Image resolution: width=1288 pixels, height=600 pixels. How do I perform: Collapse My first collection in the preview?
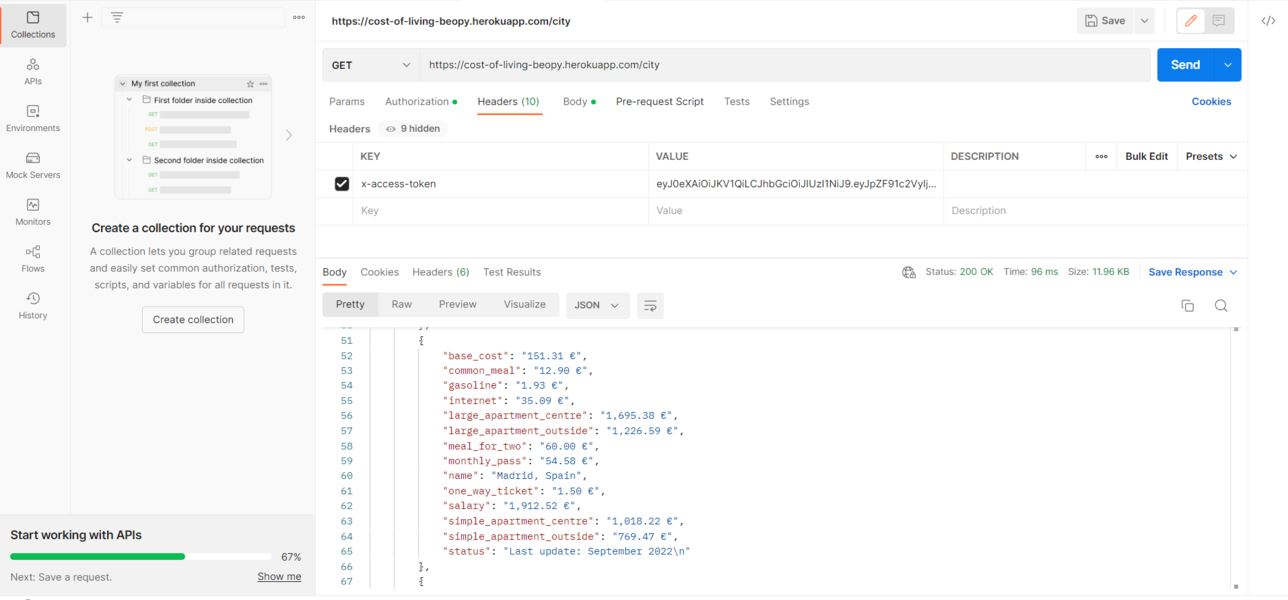tap(123, 84)
